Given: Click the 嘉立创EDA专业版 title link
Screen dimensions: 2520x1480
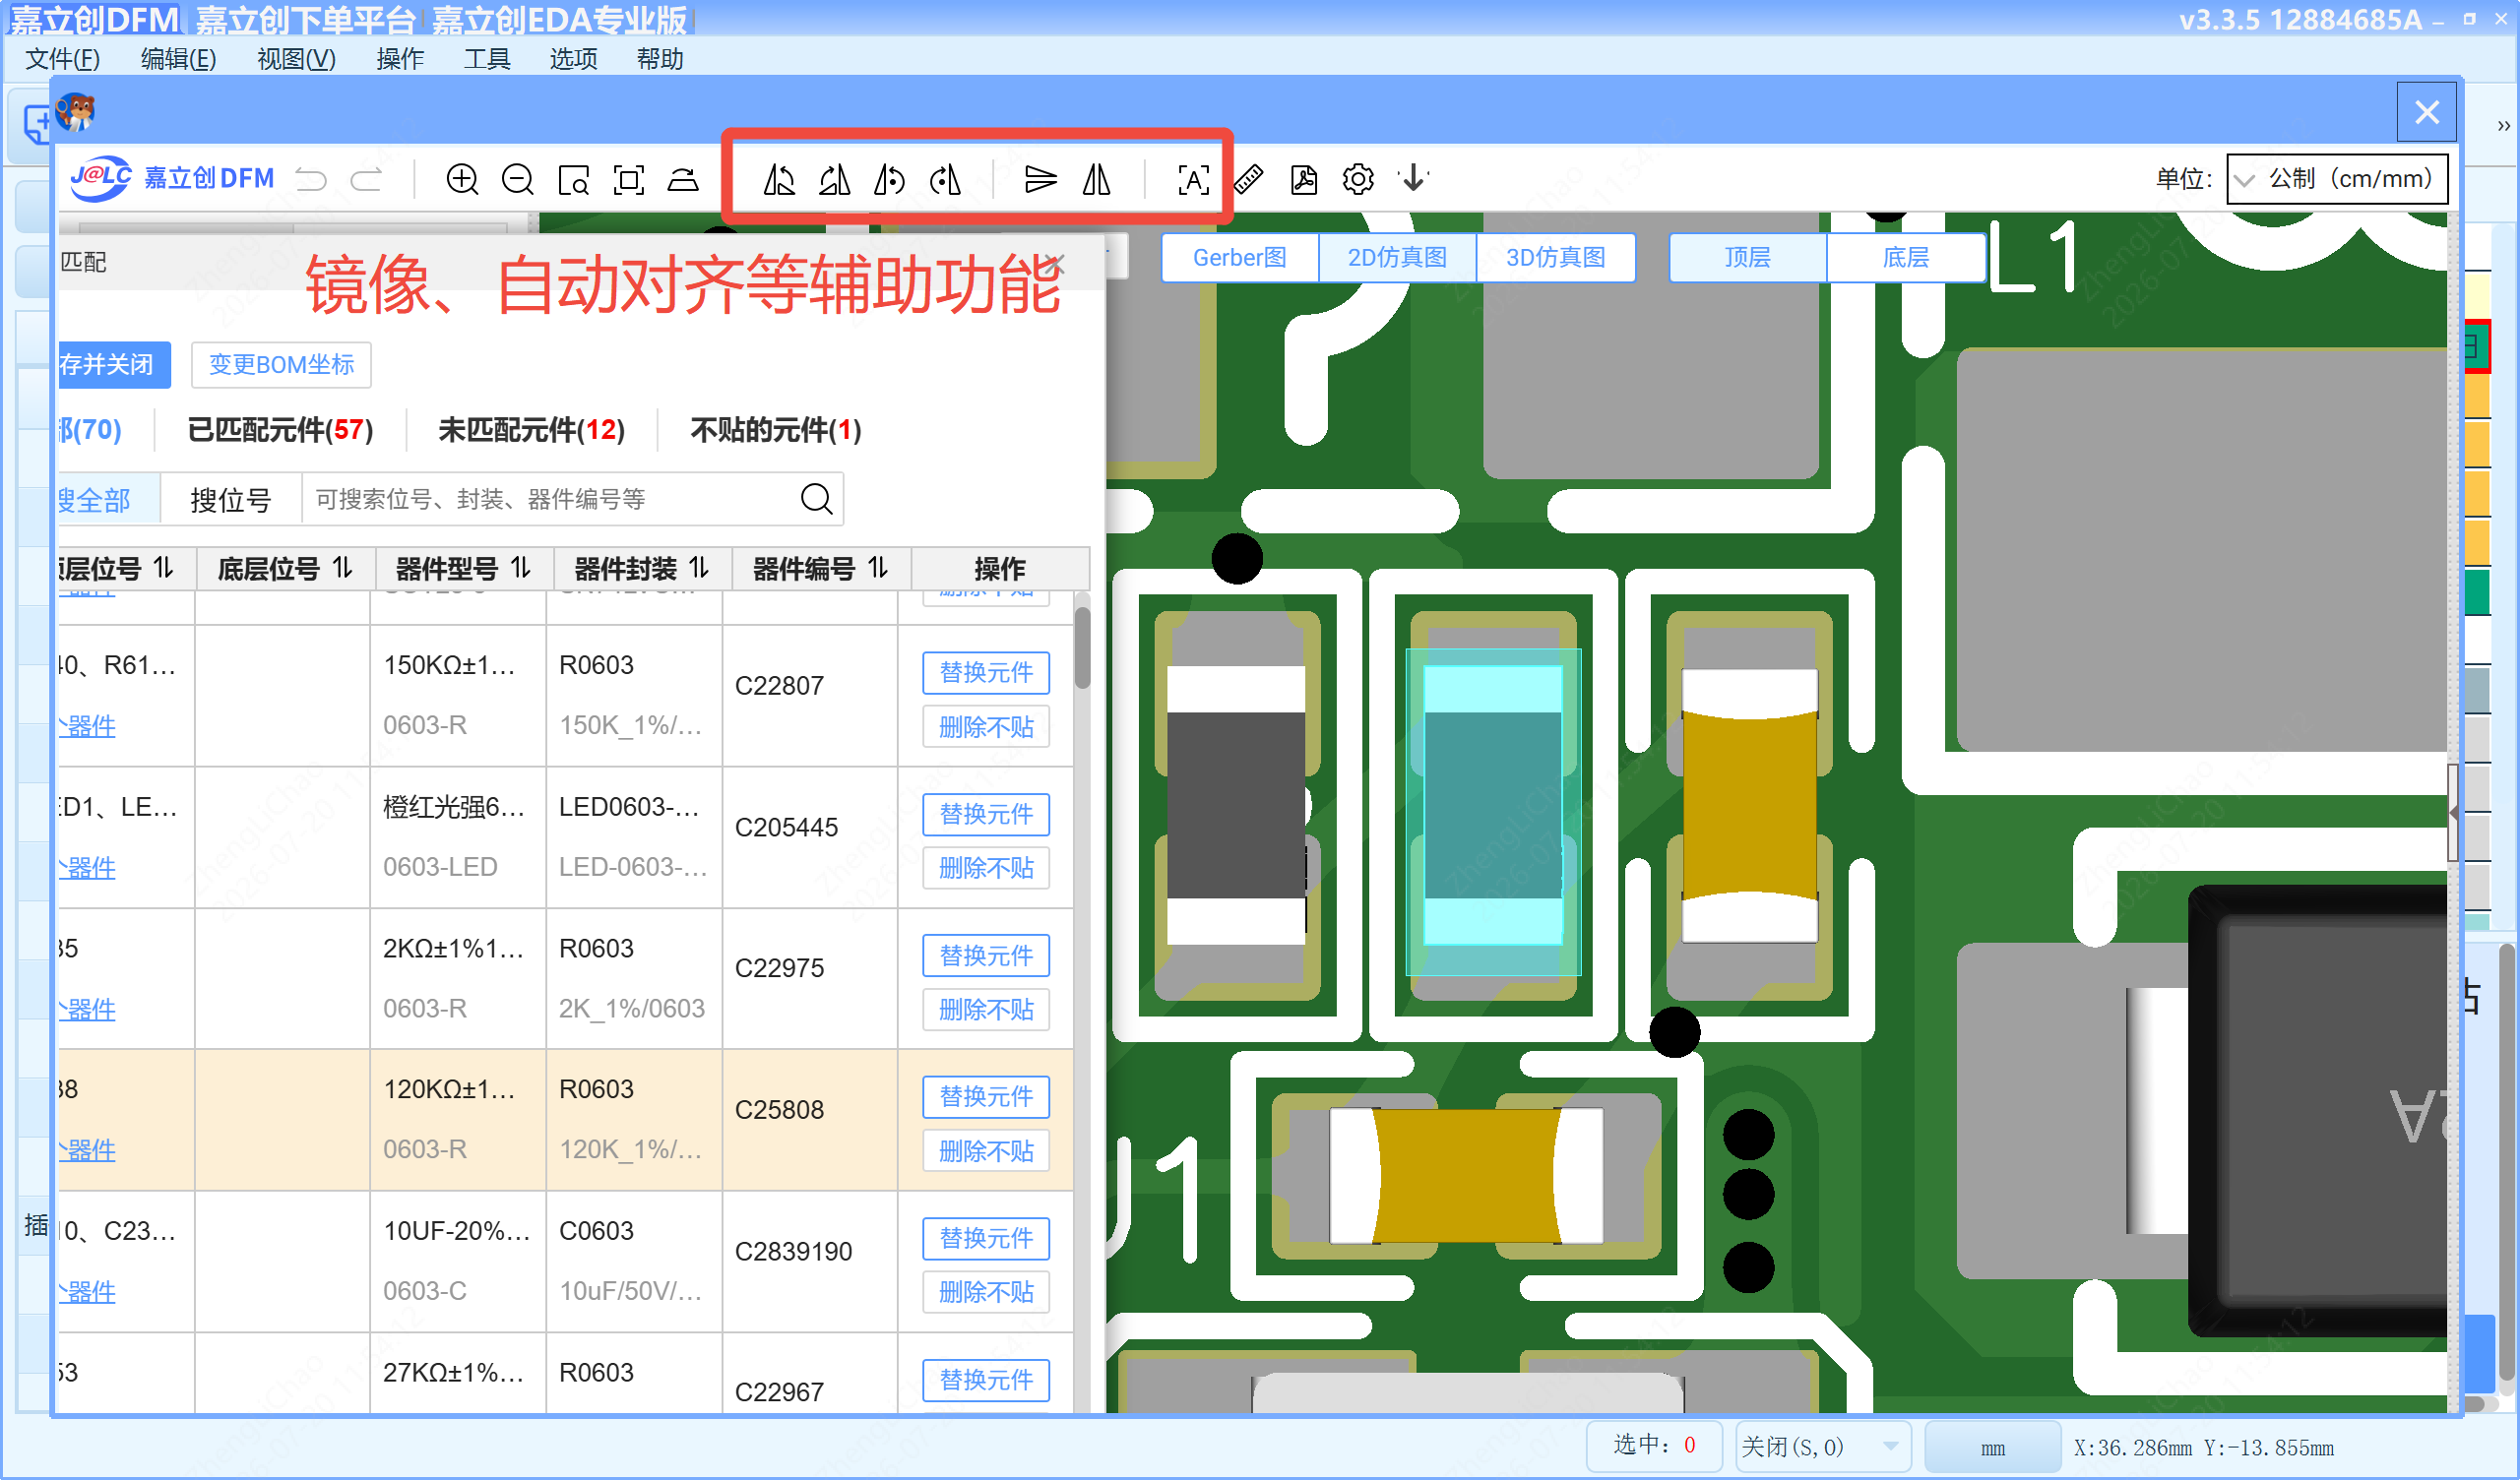Looking at the screenshot, I should pyautogui.click(x=560, y=19).
